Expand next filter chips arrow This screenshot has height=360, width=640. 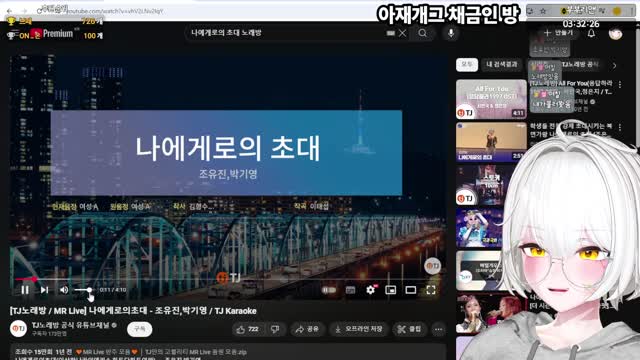614,65
